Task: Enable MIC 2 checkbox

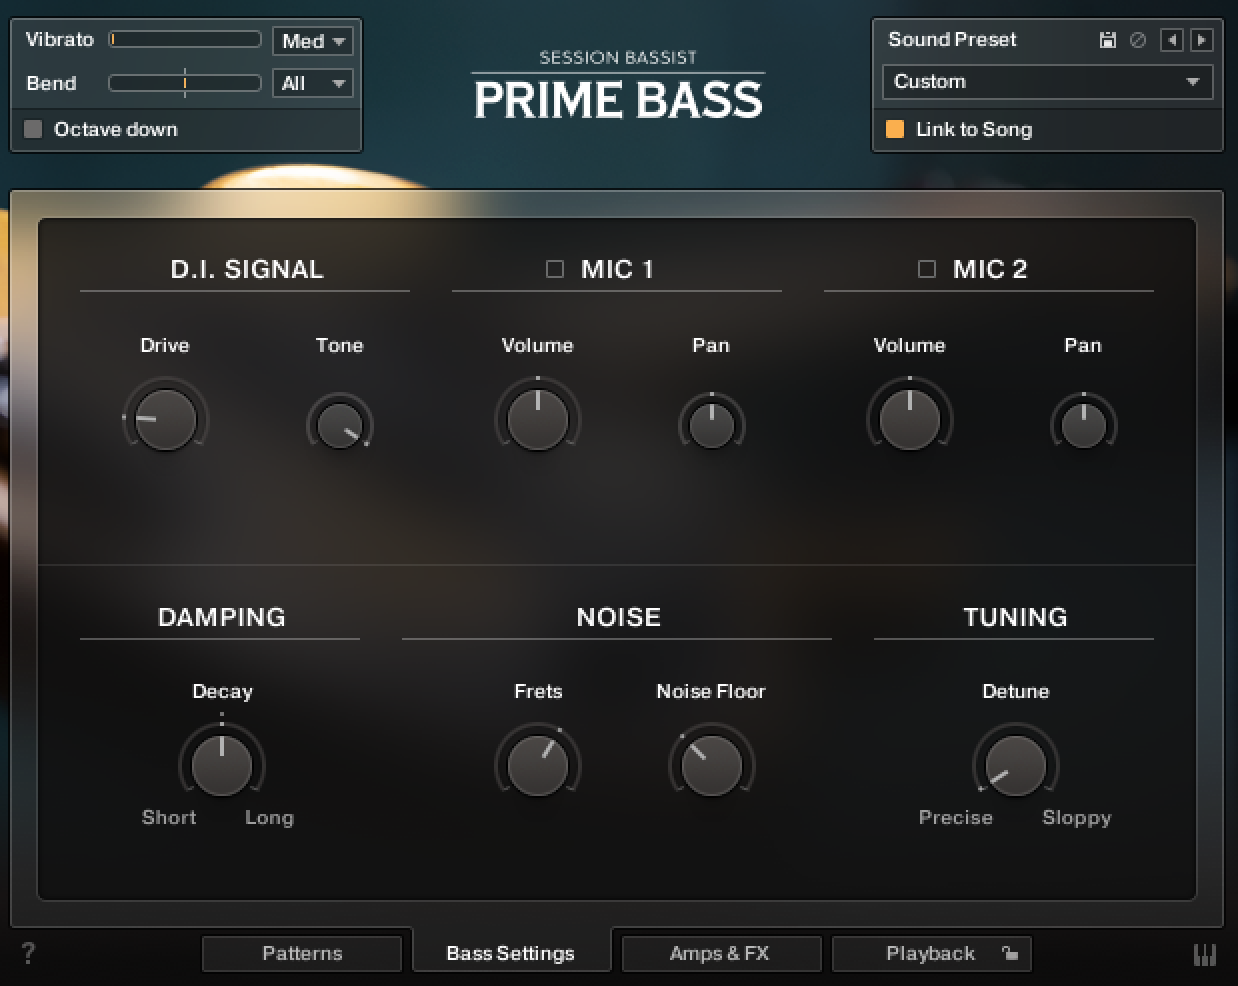Action: 927,269
